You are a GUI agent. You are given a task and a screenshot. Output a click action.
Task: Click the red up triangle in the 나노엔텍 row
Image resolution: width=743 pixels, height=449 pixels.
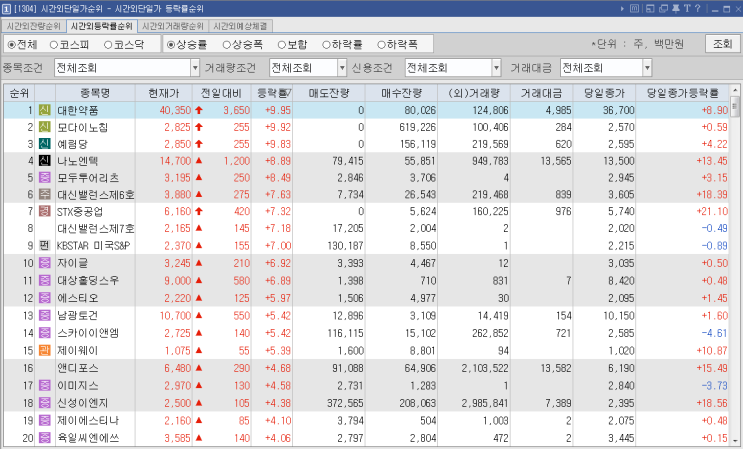pyautogui.click(x=199, y=161)
